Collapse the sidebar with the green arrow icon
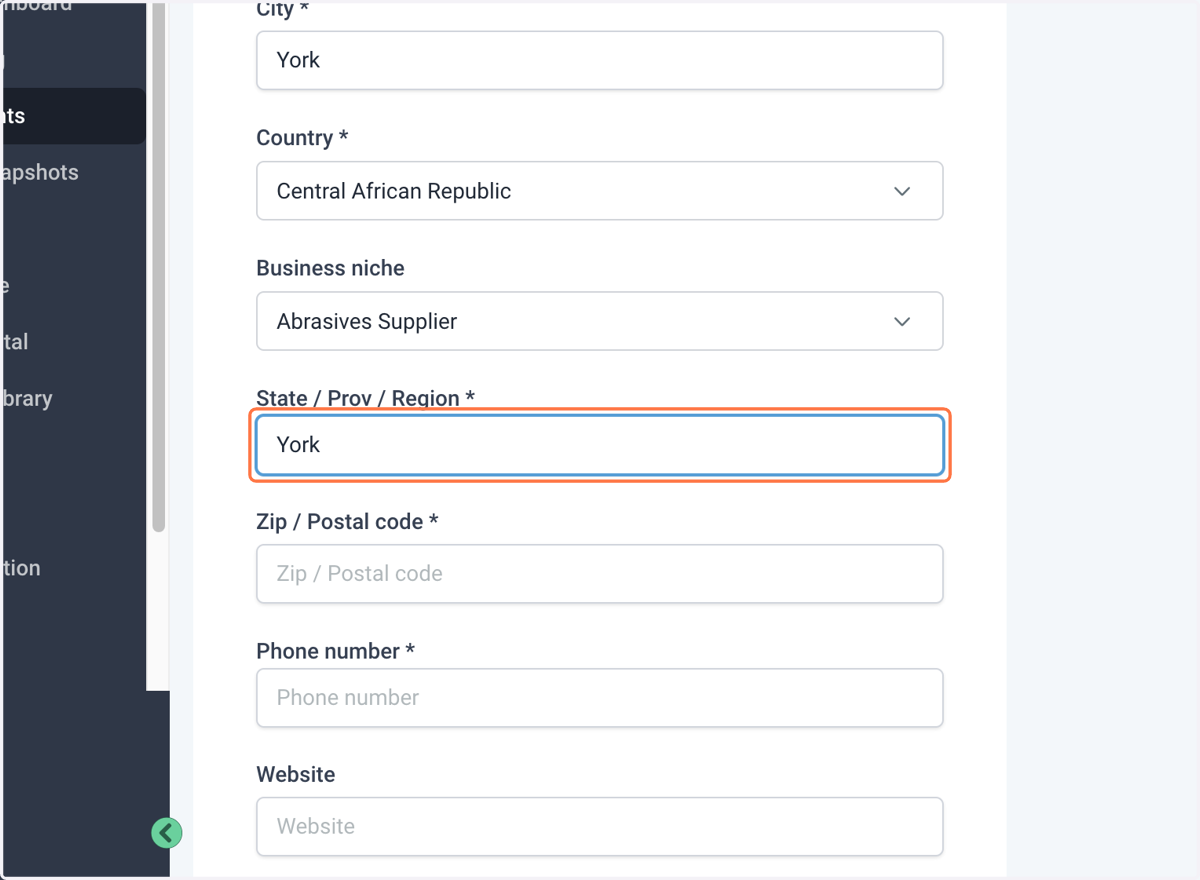 pyautogui.click(x=167, y=832)
